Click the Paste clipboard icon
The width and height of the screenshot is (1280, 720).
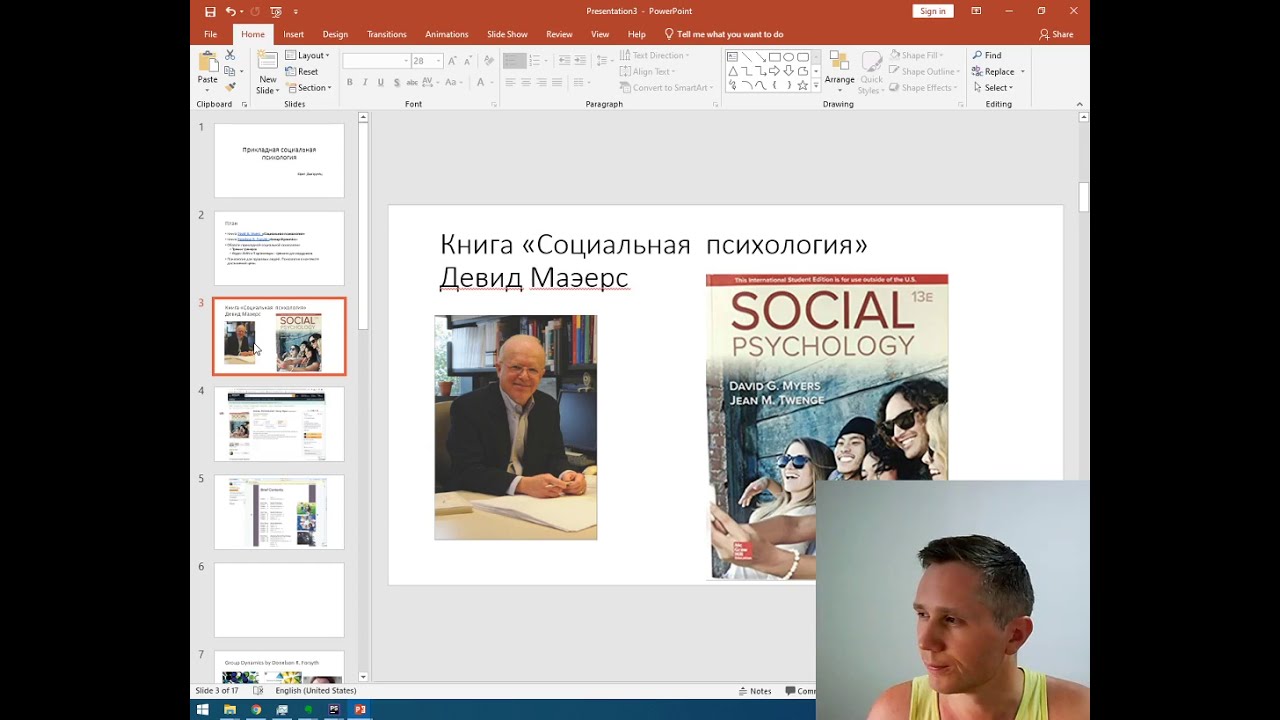click(x=207, y=62)
